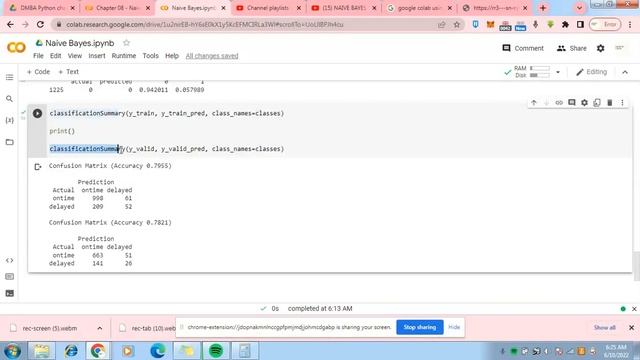Expand rec-screen (5).webm download options
This screenshot has width=640, height=360.
tap(100, 328)
